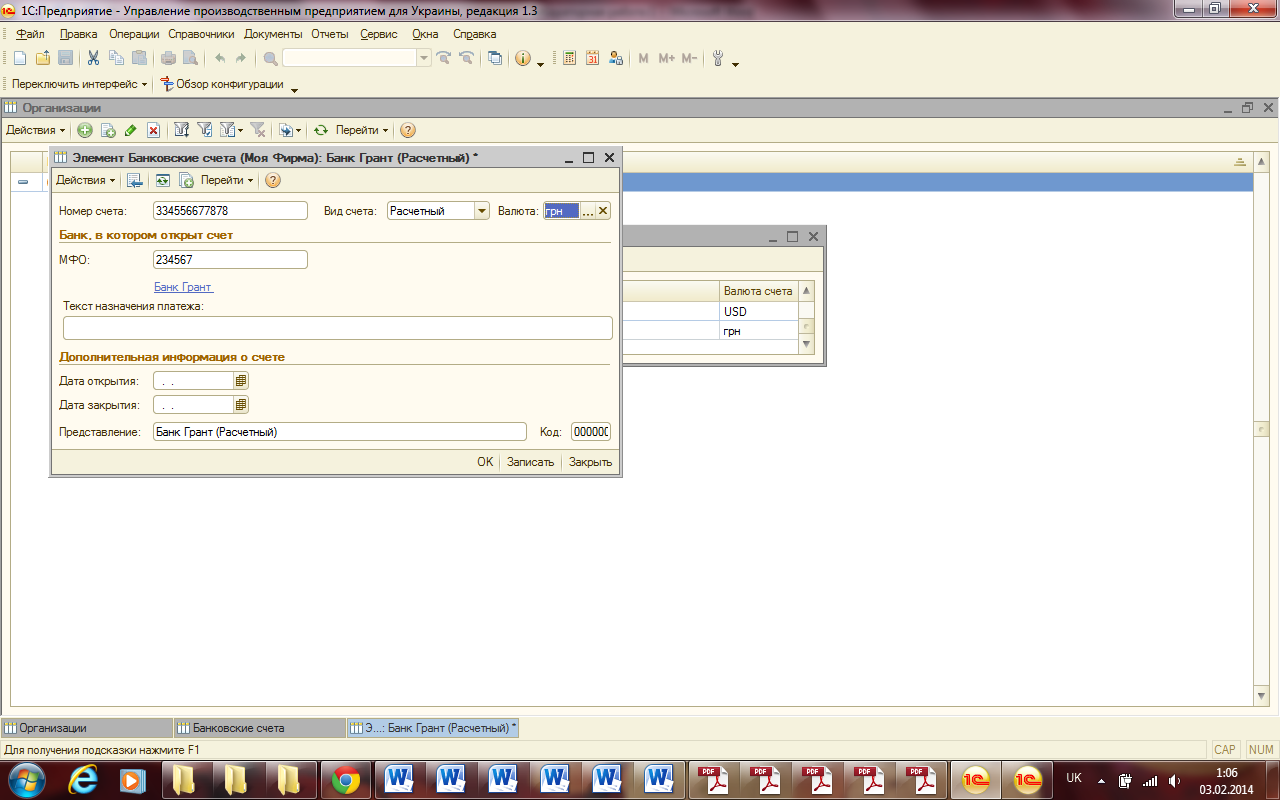Click Обзор конфигурации button
Viewport: 1280px width, 800px height.
(222, 84)
